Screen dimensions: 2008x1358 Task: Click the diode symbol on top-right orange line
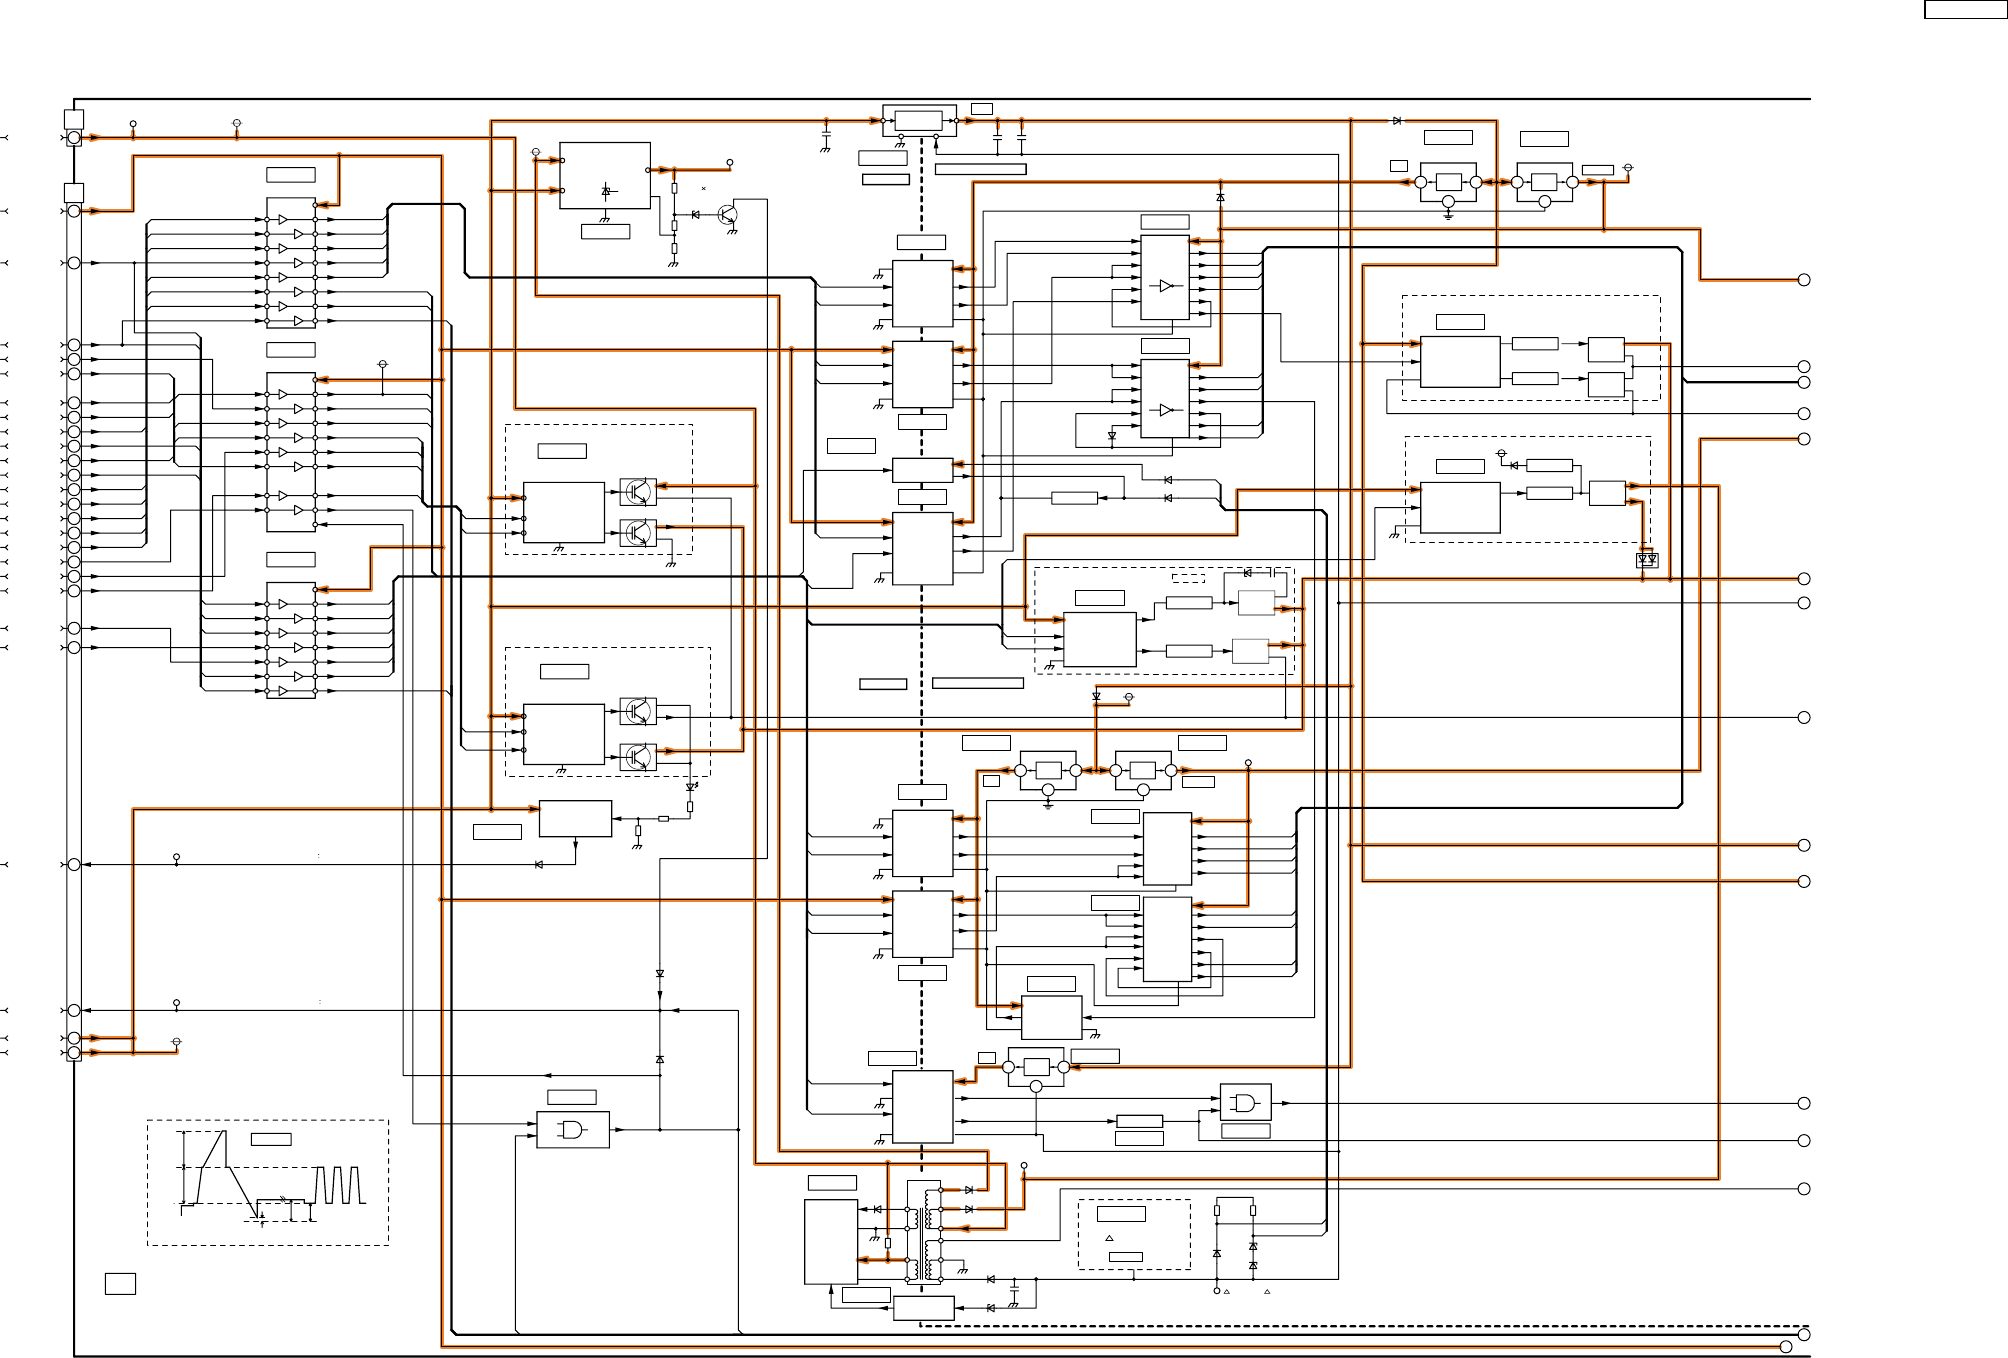coord(1396,120)
